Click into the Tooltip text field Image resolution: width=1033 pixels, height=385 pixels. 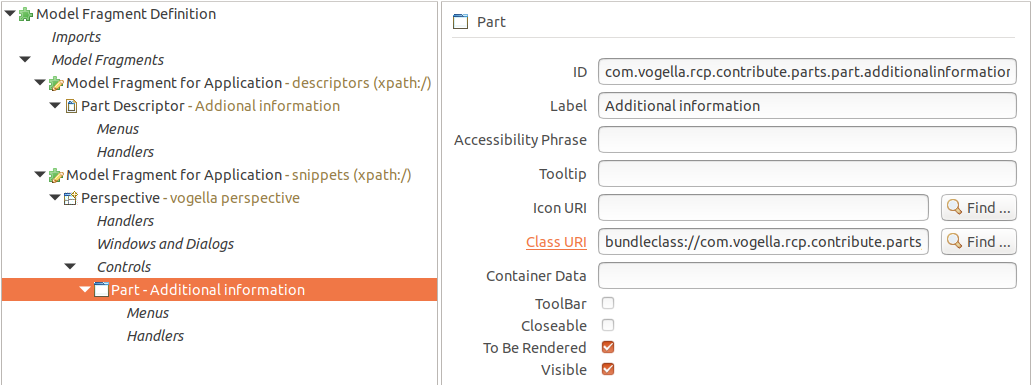click(807, 173)
